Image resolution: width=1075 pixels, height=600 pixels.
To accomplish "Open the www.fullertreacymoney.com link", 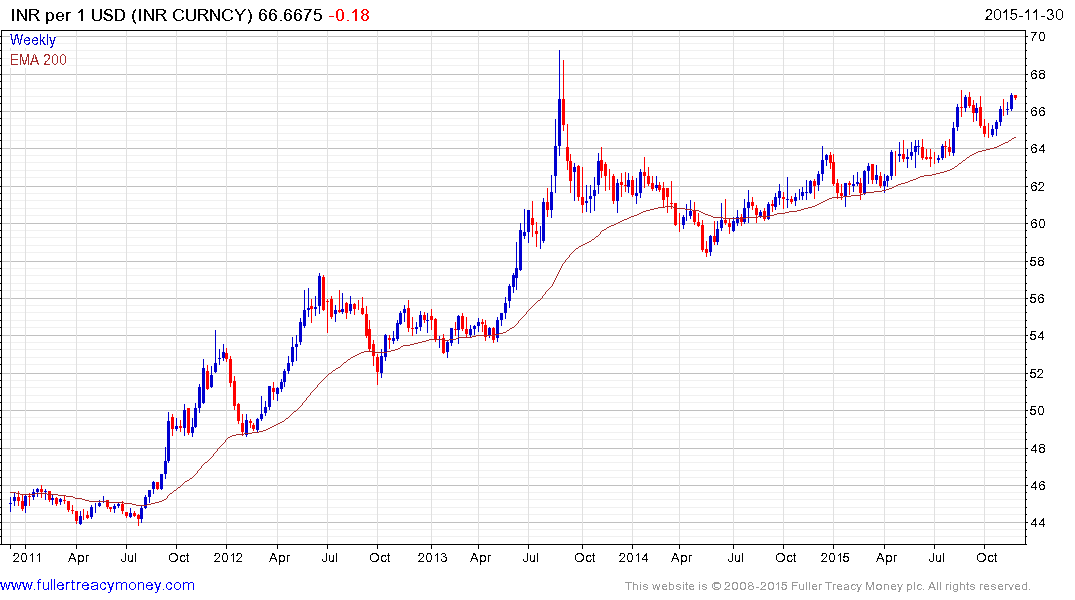I will (97, 585).
